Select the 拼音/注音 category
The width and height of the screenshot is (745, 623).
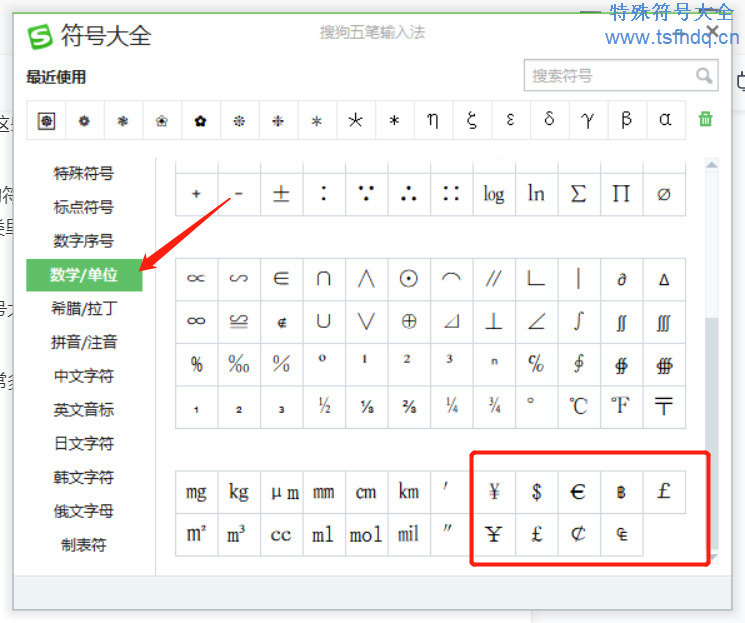click(x=84, y=342)
